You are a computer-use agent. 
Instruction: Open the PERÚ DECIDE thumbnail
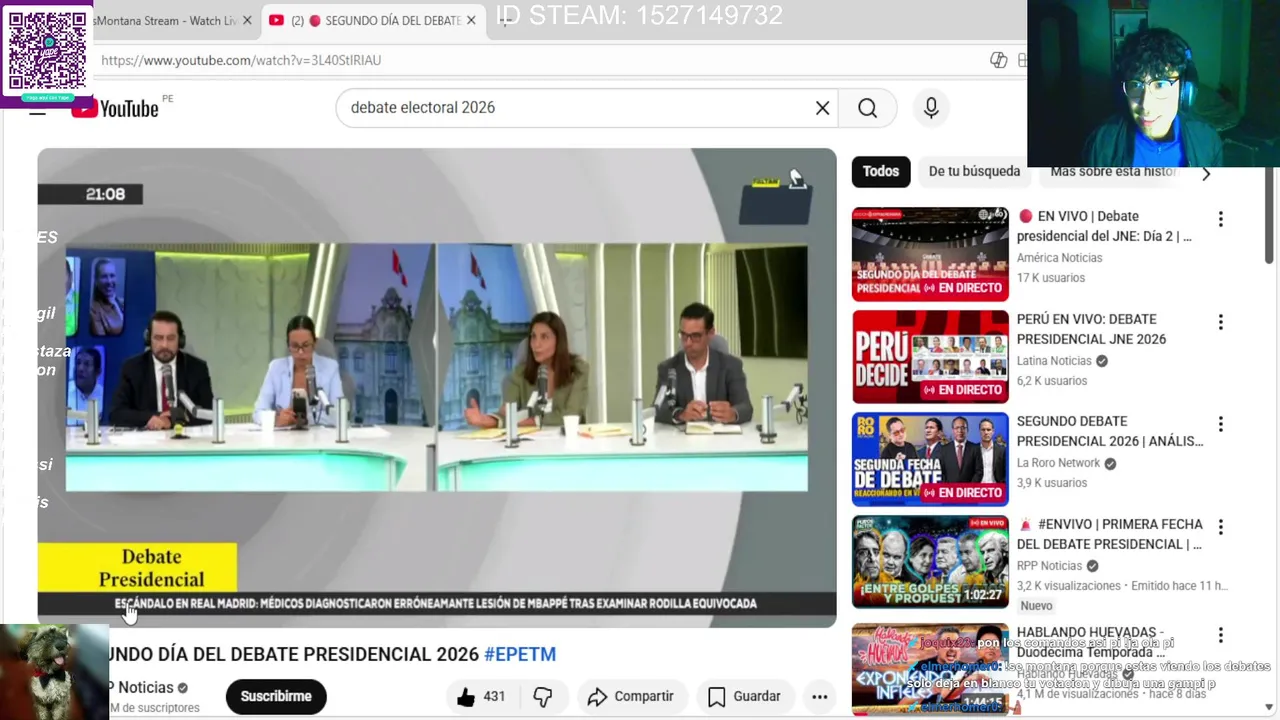(x=930, y=357)
